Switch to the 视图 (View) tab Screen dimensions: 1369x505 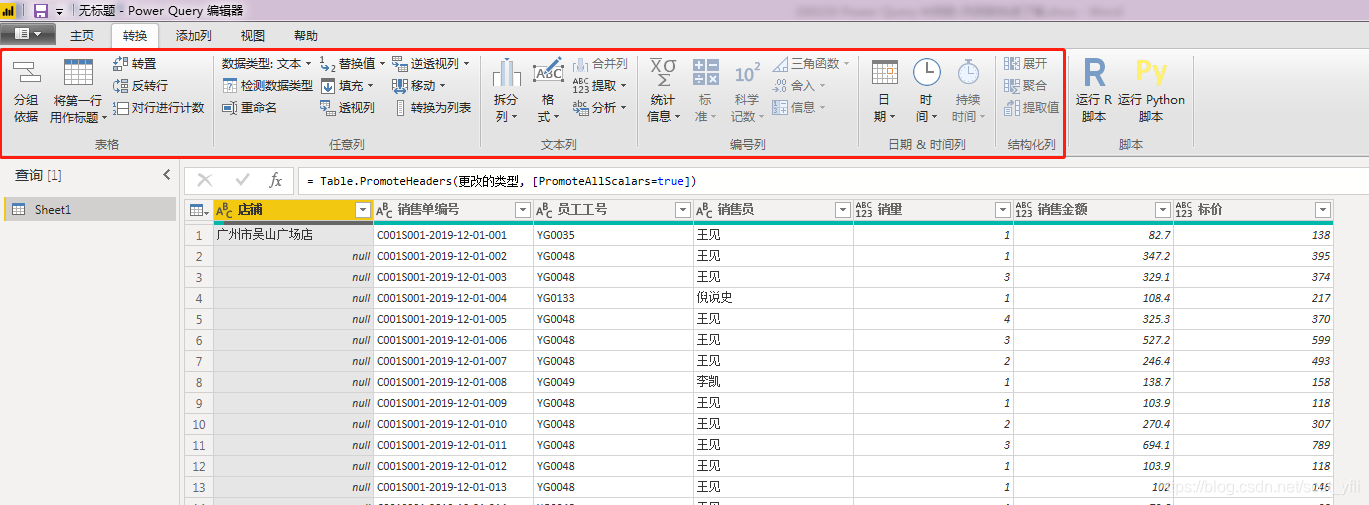click(x=253, y=36)
